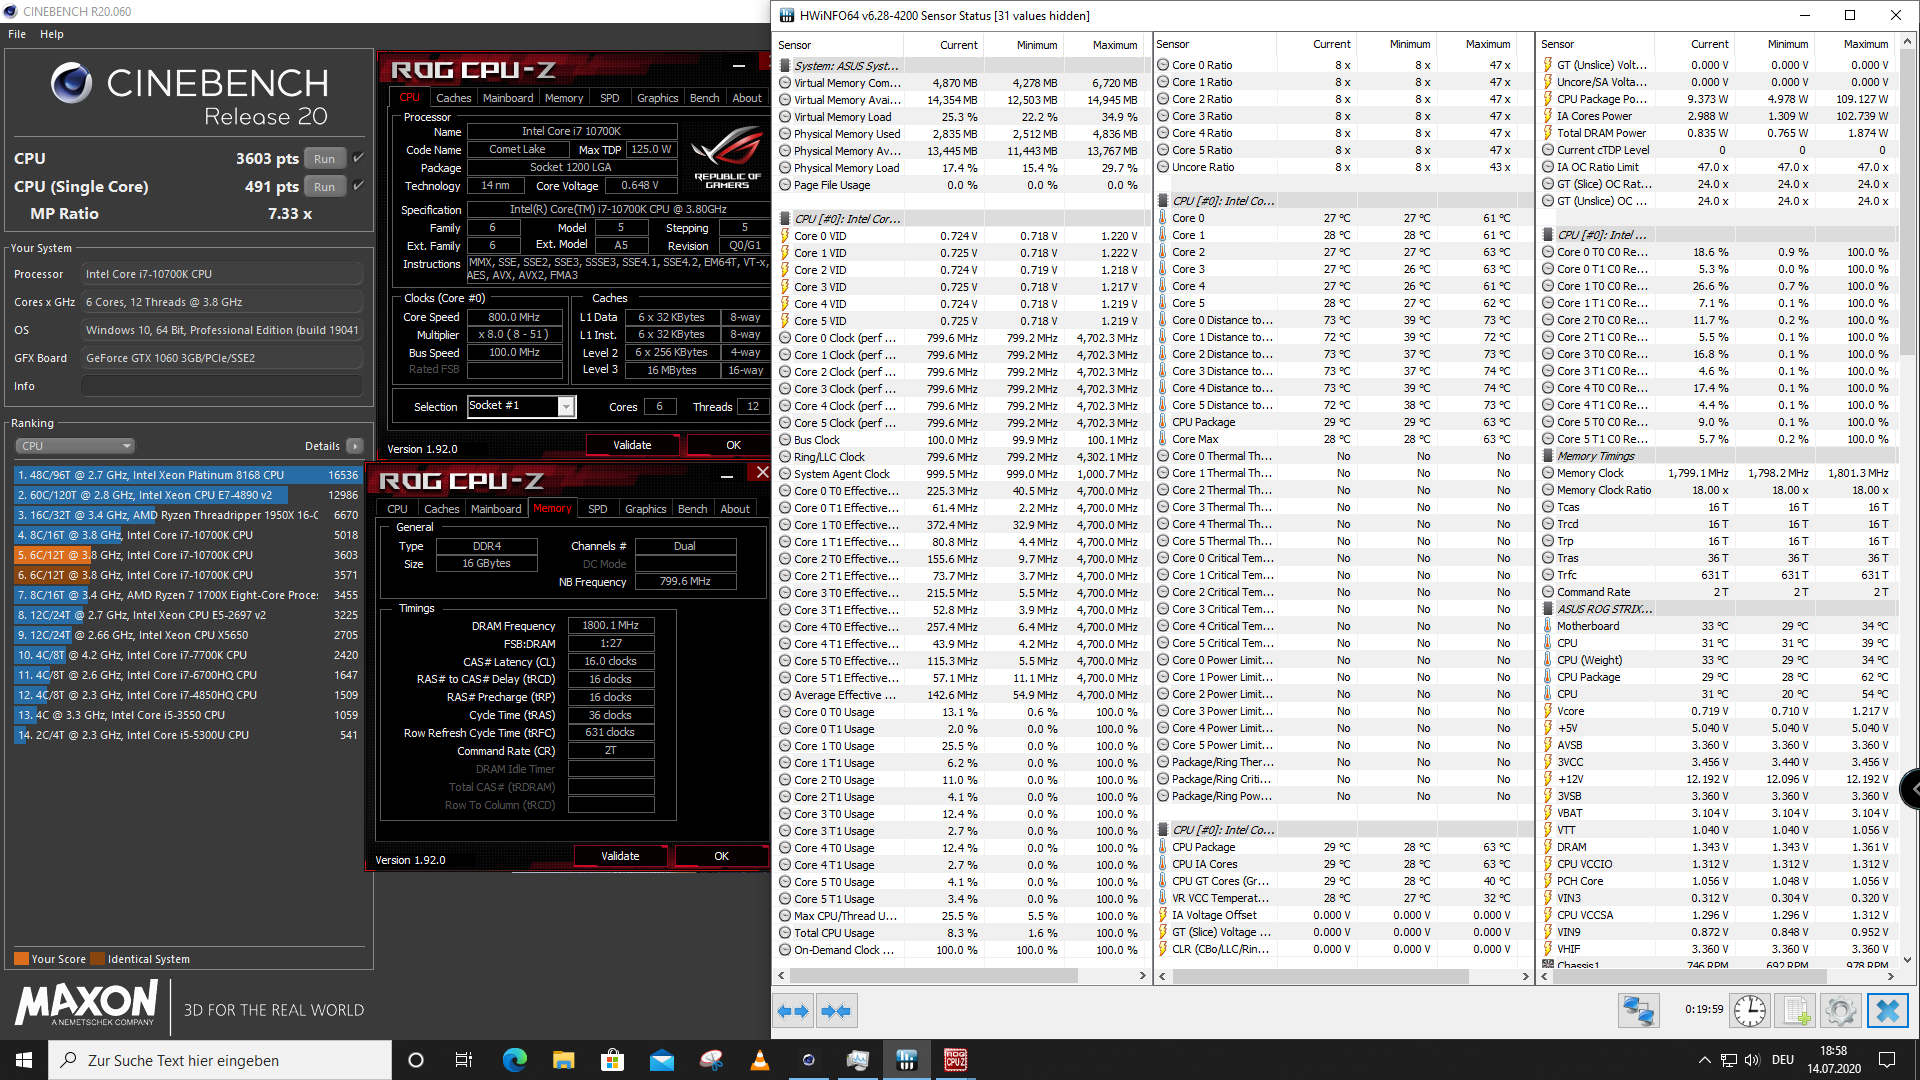Screen dimensions: 1920x1080
Task: Click the Cortana circle icon on taskbar
Action: point(416,1060)
